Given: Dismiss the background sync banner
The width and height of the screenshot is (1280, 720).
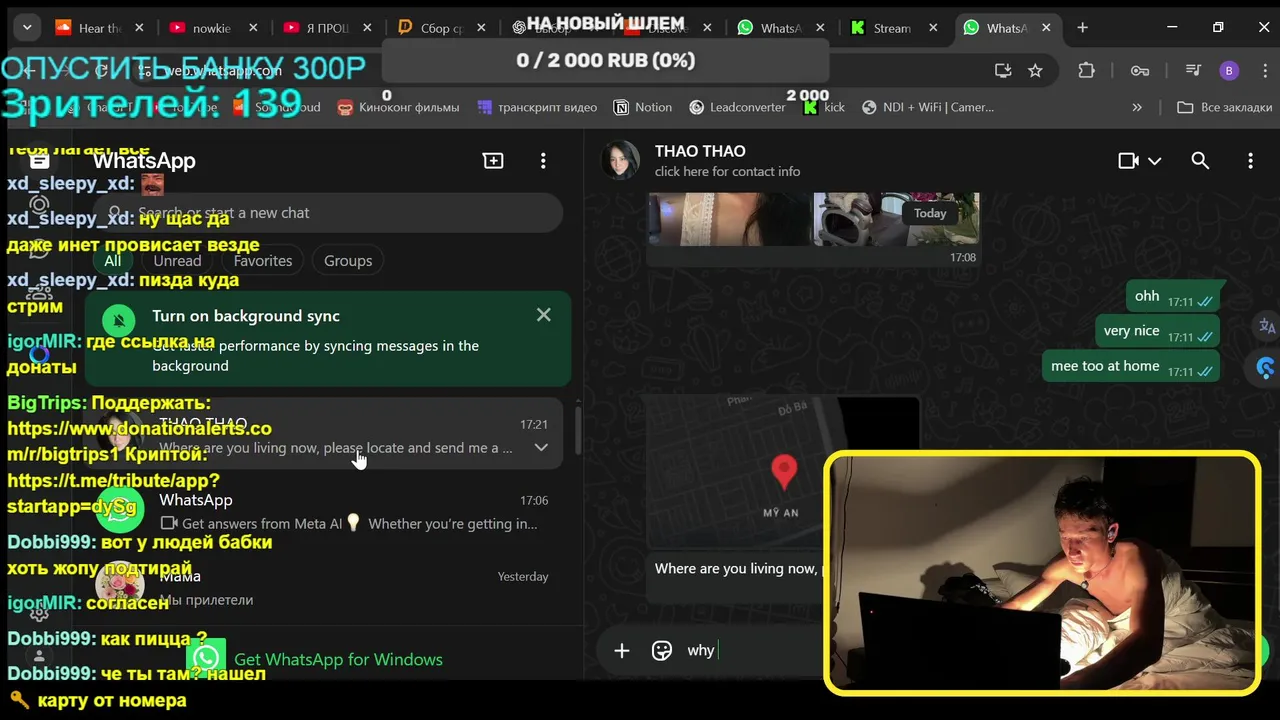Looking at the screenshot, I should [543, 315].
